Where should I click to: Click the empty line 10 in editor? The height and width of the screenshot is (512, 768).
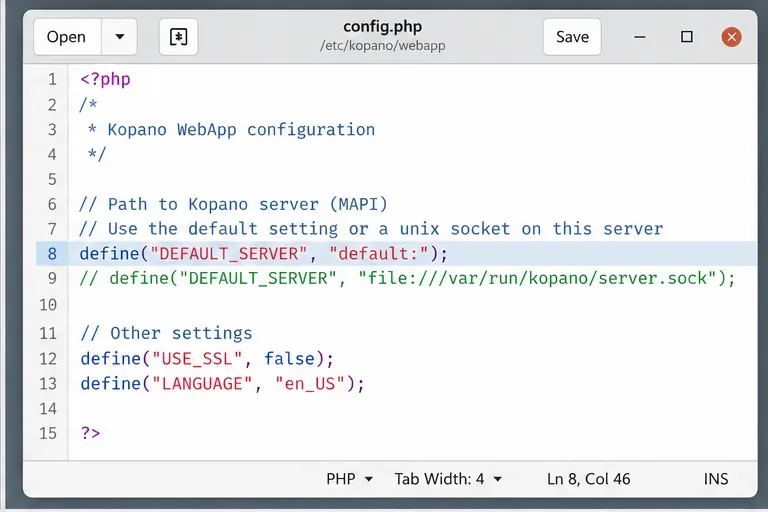[413, 305]
